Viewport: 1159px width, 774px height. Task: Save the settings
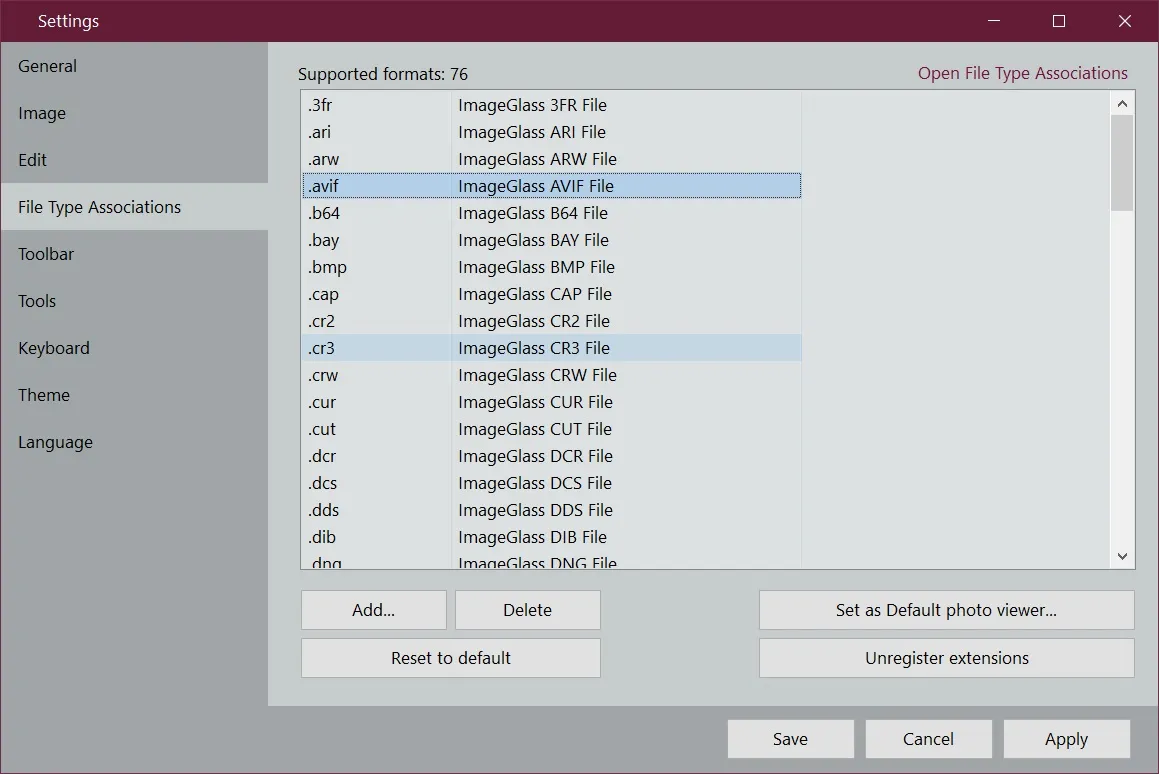coord(790,739)
